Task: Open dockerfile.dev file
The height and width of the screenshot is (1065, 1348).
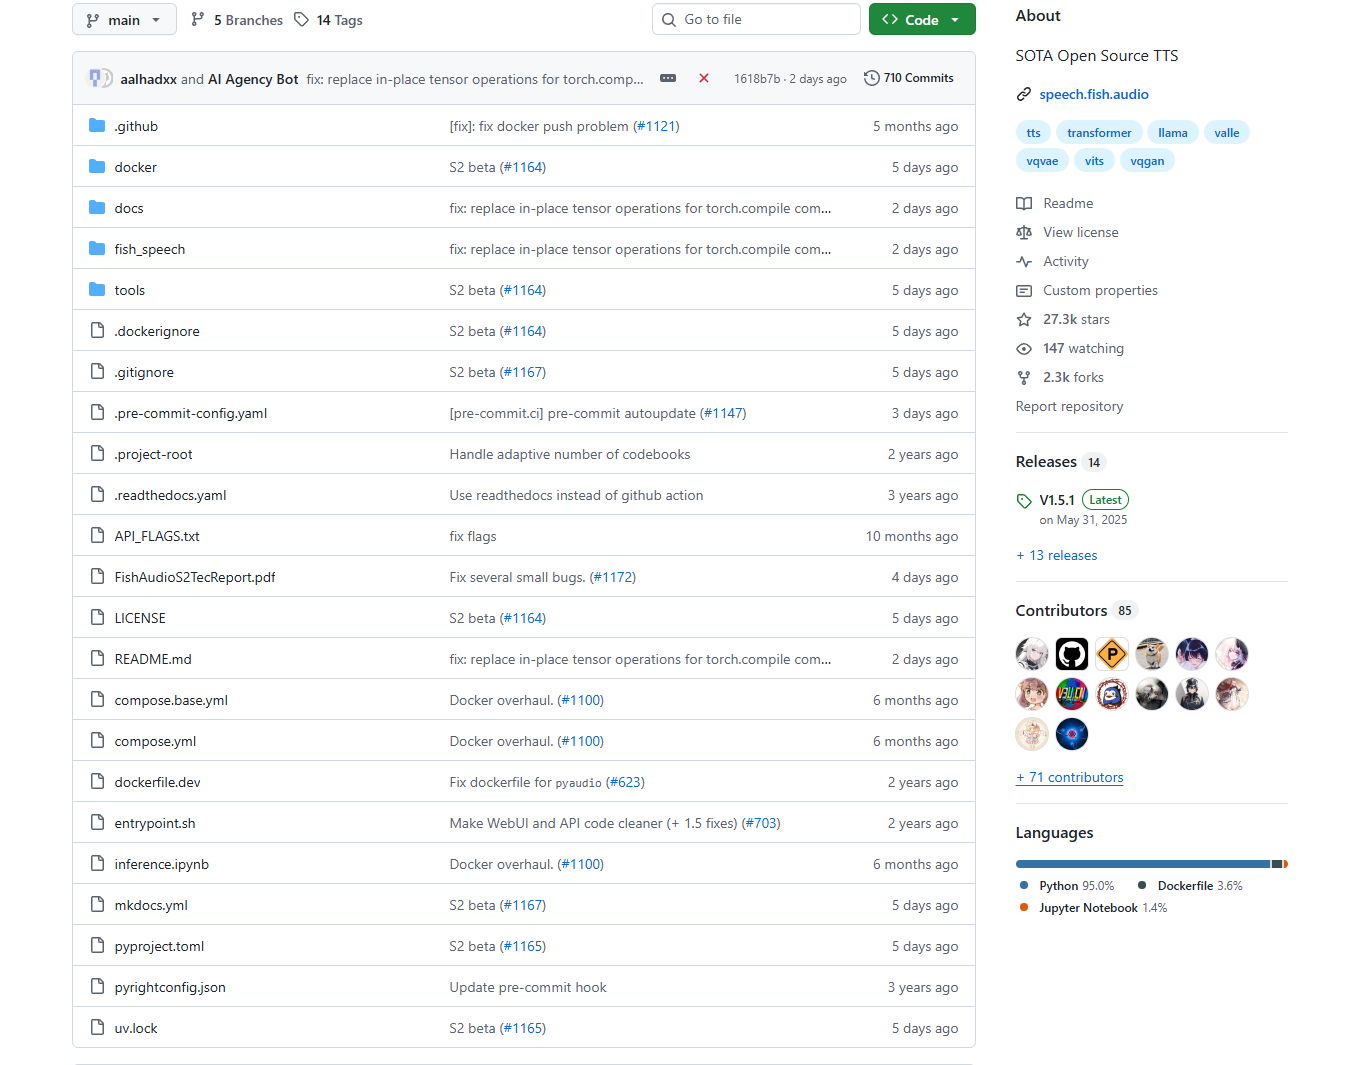Action: pyautogui.click(x=157, y=782)
